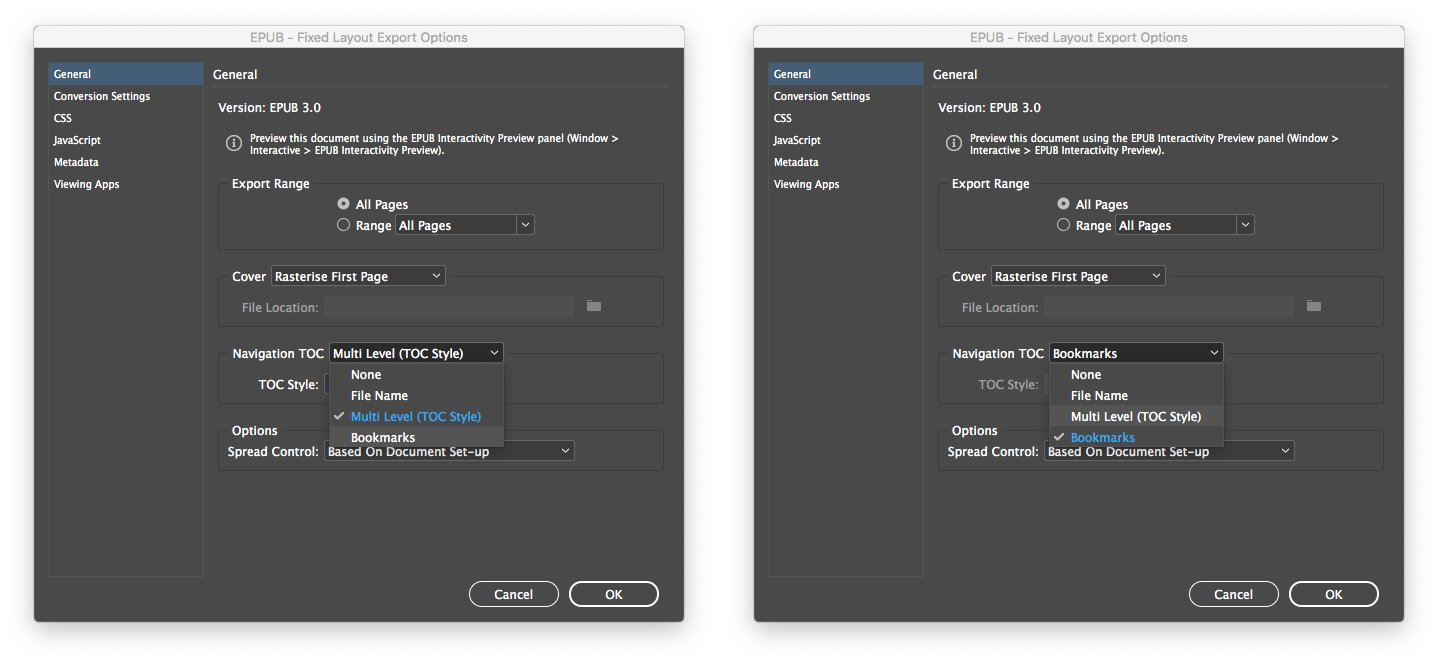Viewport: 1436px width, 664px height.
Task: Switch to the Conversion Settings section
Action: (101, 96)
